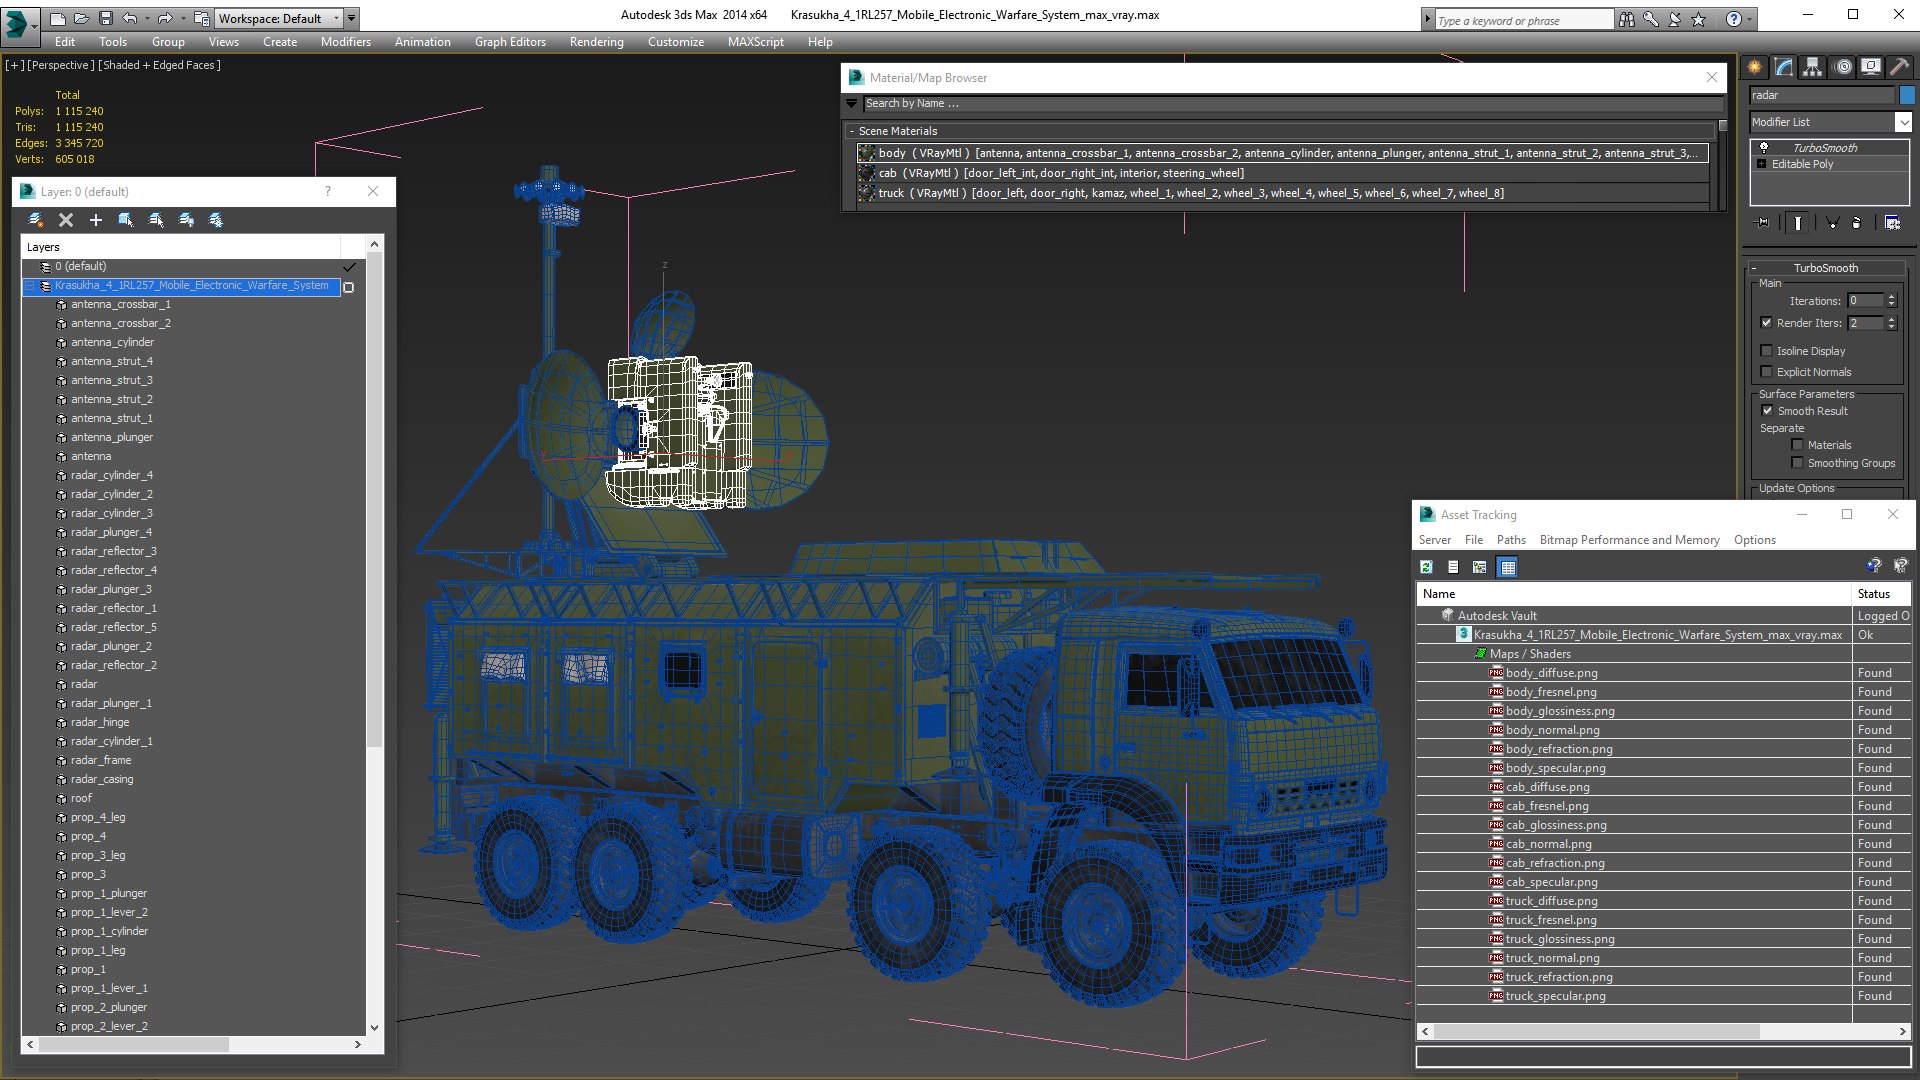
Task: Open Paths menu in Asset Tracking
Action: pos(1511,540)
